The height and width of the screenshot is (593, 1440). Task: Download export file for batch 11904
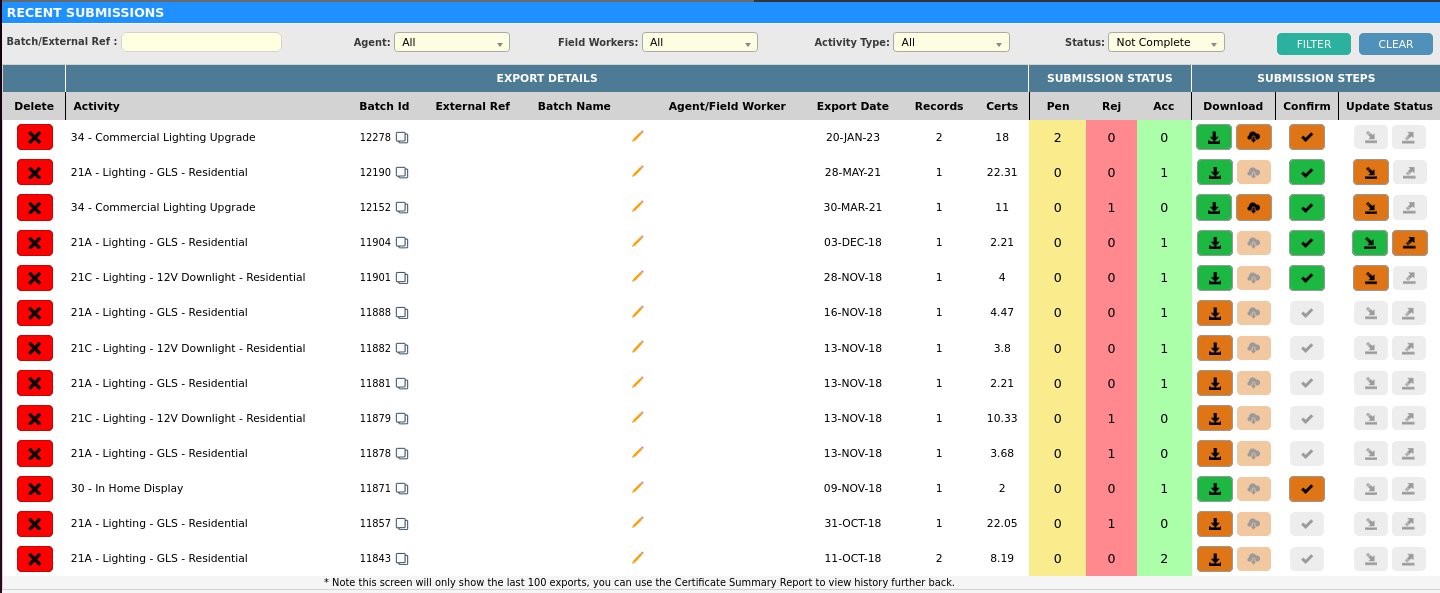tap(1214, 243)
